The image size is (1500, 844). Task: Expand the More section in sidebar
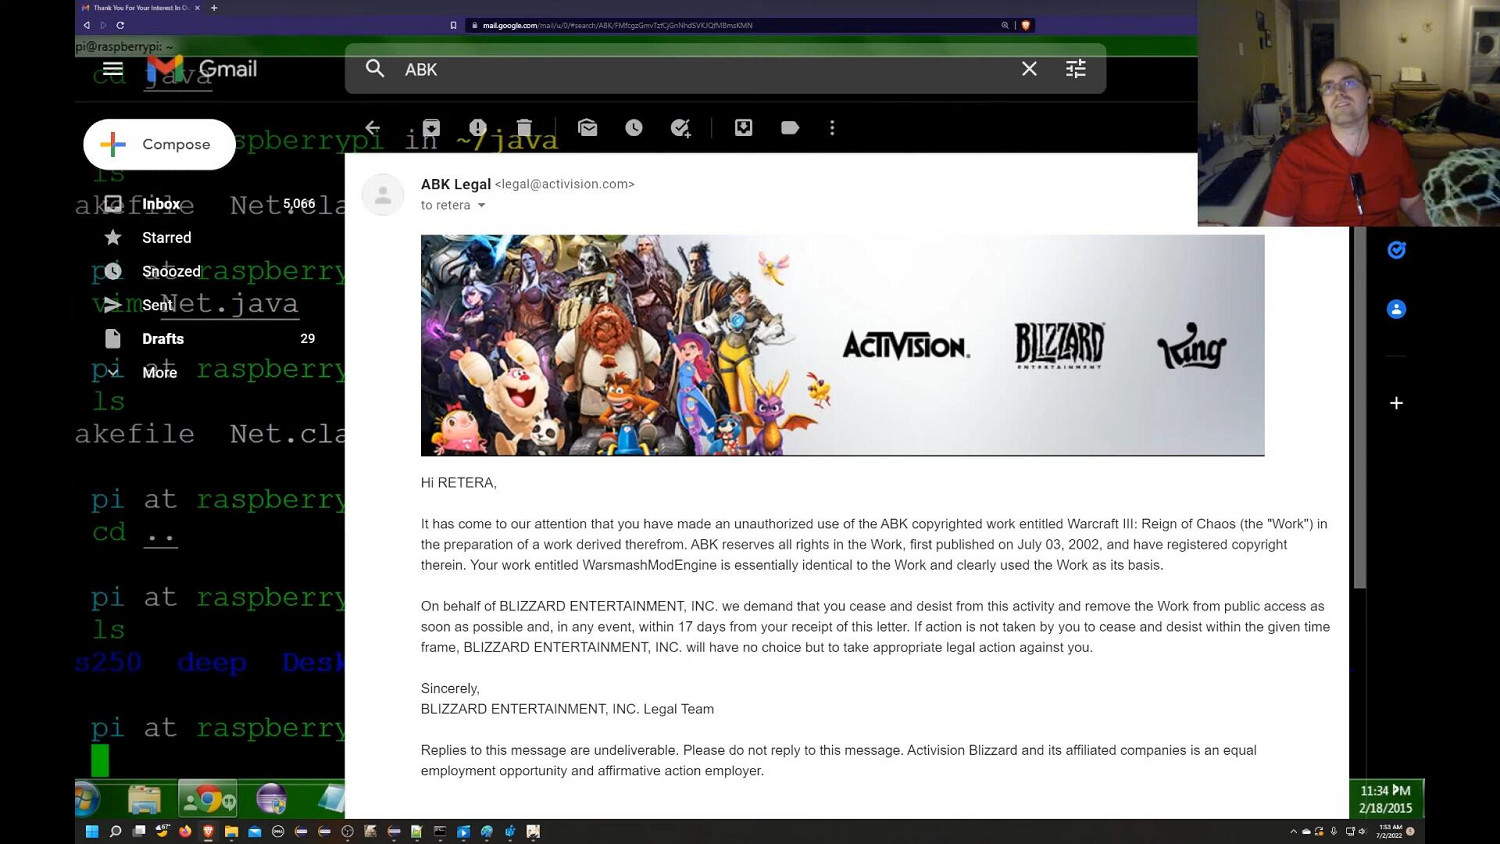[x=159, y=372]
